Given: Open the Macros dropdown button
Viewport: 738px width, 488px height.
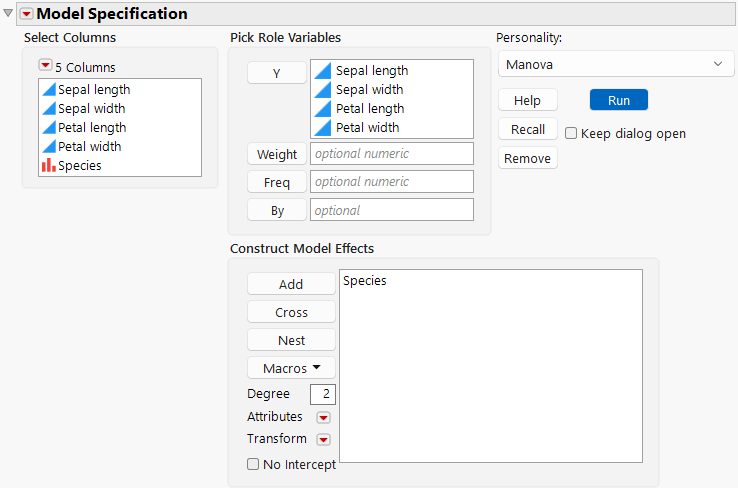Looking at the screenshot, I should [x=291, y=368].
